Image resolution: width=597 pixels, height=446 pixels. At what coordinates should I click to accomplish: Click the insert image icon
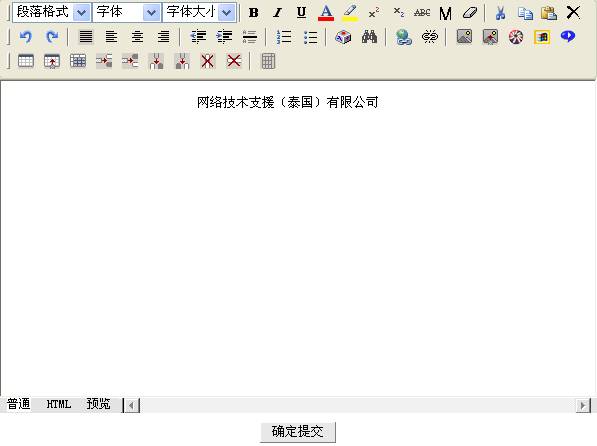(x=464, y=37)
